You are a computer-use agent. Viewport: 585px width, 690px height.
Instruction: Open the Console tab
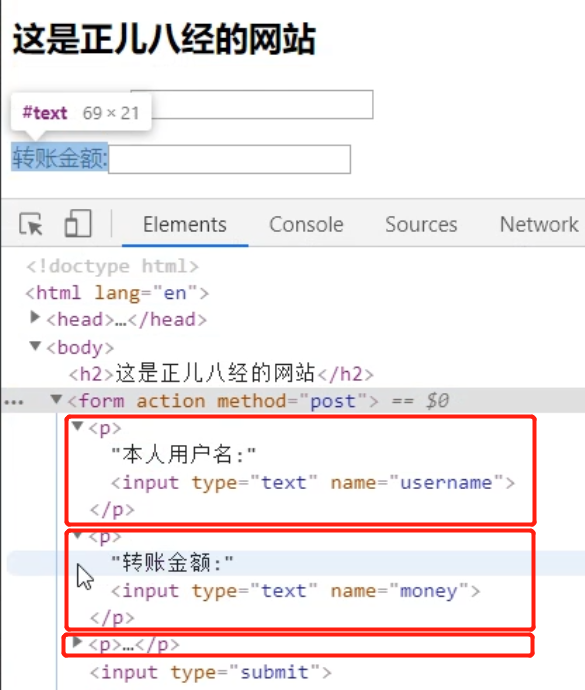[x=306, y=224]
